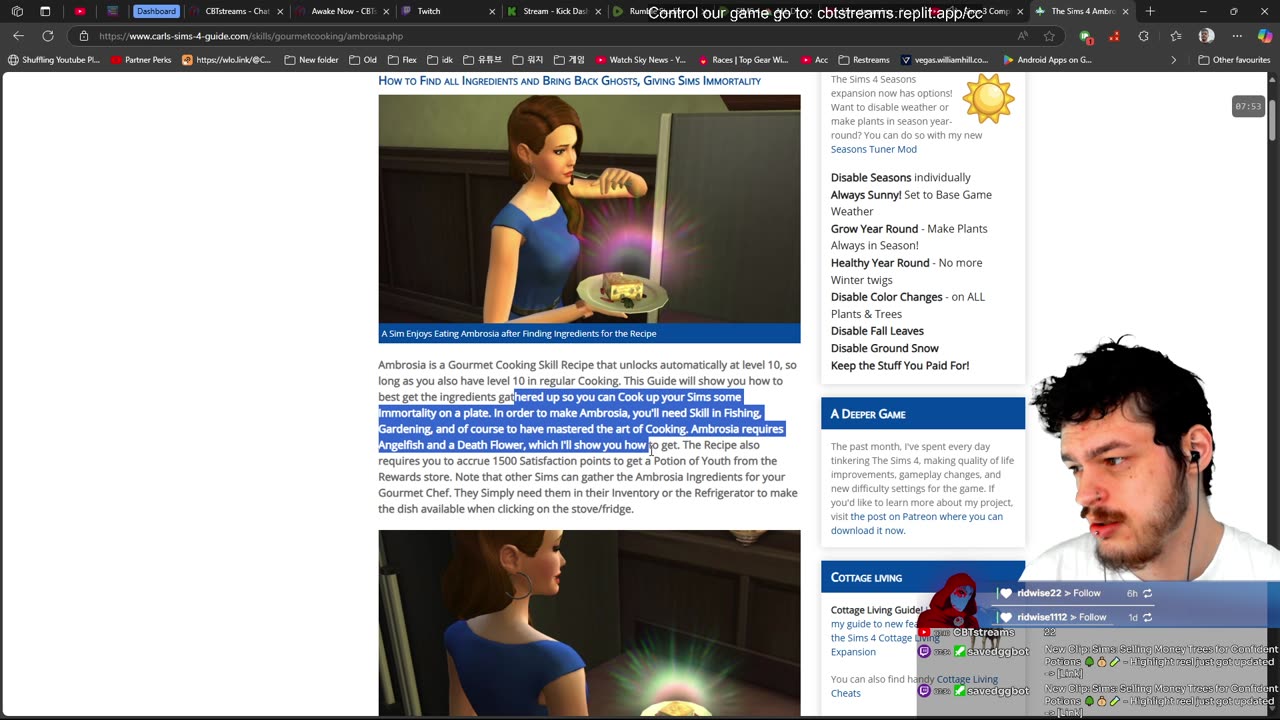The height and width of the screenshot is (720, 1280).
Task: Select the pinned YouTube tab
Action: tap(80, 11)
